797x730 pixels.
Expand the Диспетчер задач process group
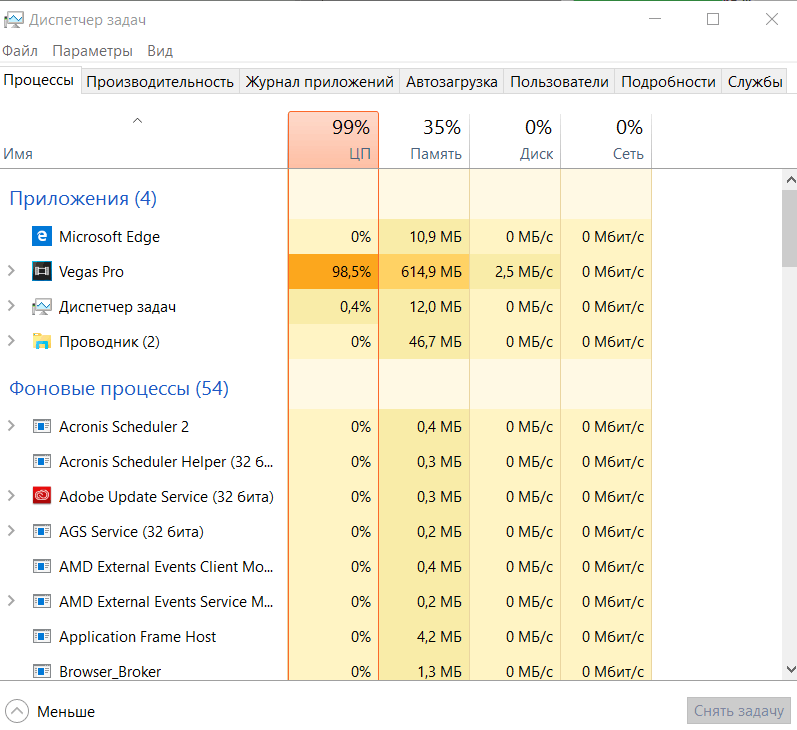pyautogui.click(x=11, y=306)
